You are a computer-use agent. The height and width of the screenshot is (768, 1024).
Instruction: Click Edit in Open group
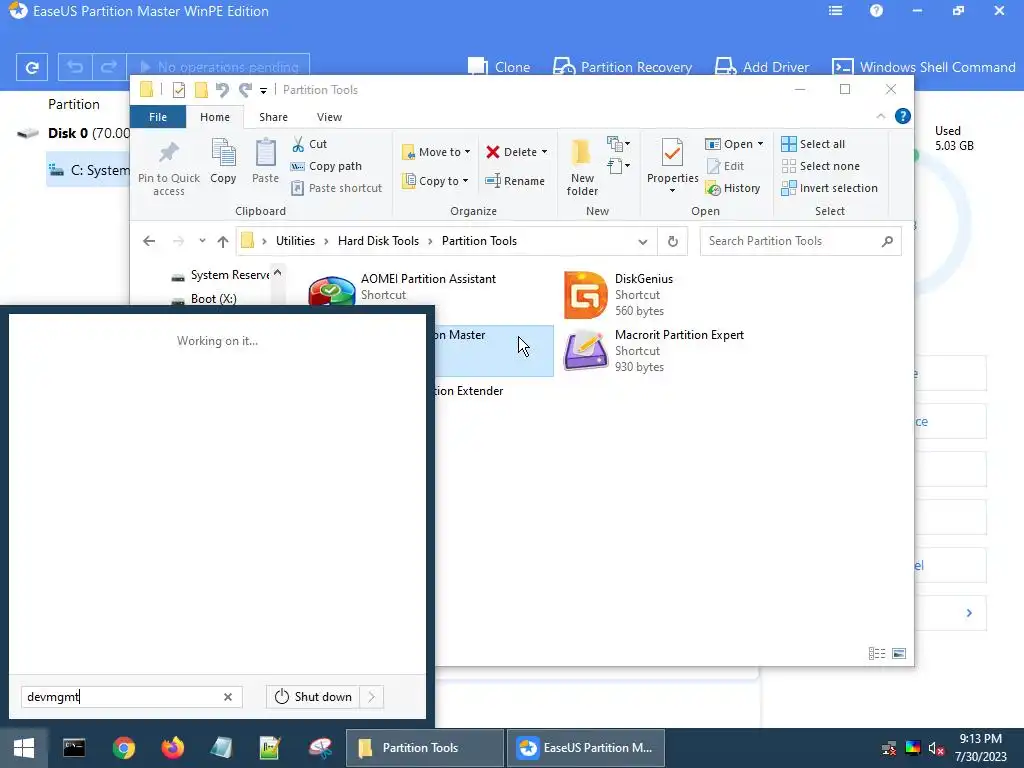click(x=725, y=166)
